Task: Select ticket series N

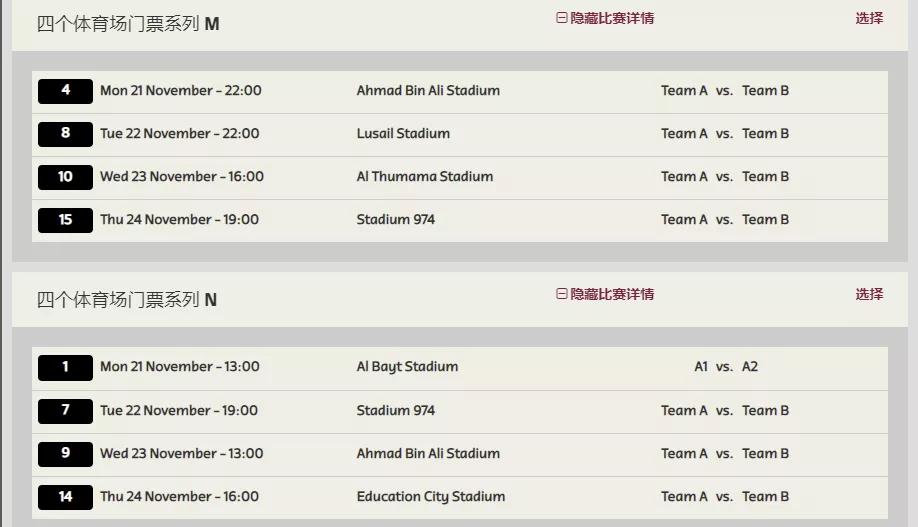Action: click(x=869, y=294)
